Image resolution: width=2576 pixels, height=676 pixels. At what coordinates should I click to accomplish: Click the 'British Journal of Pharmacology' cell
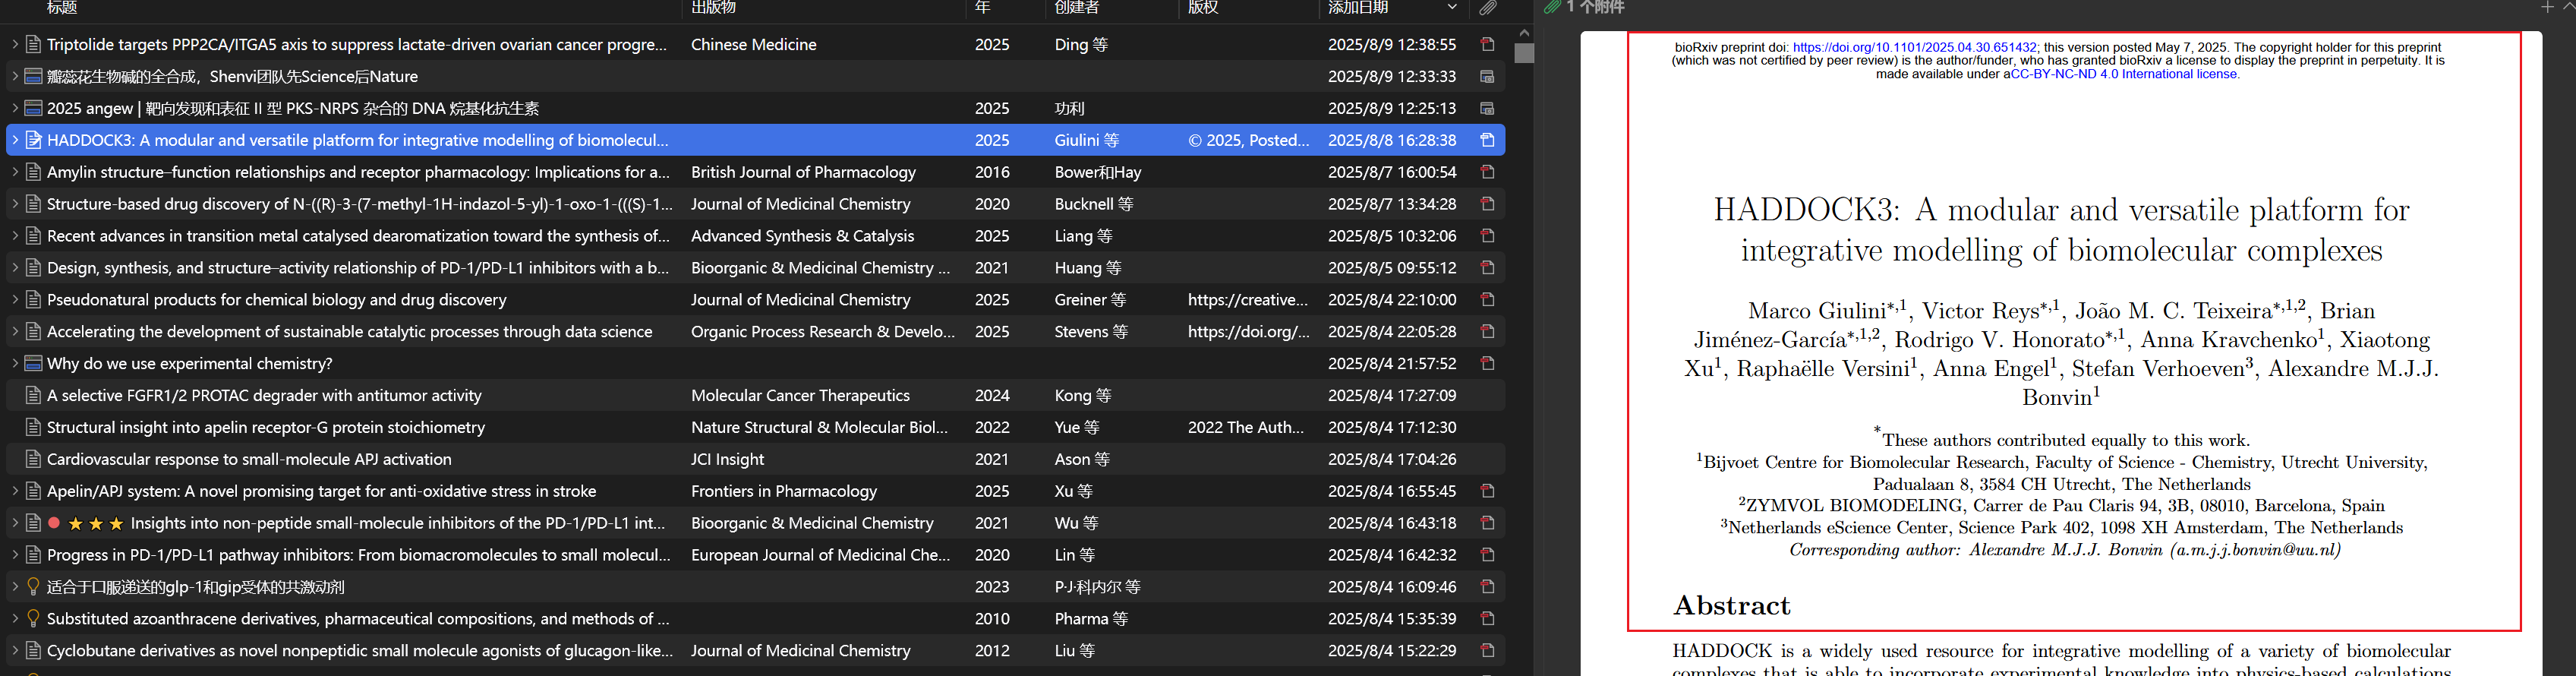tap(803, 172)
